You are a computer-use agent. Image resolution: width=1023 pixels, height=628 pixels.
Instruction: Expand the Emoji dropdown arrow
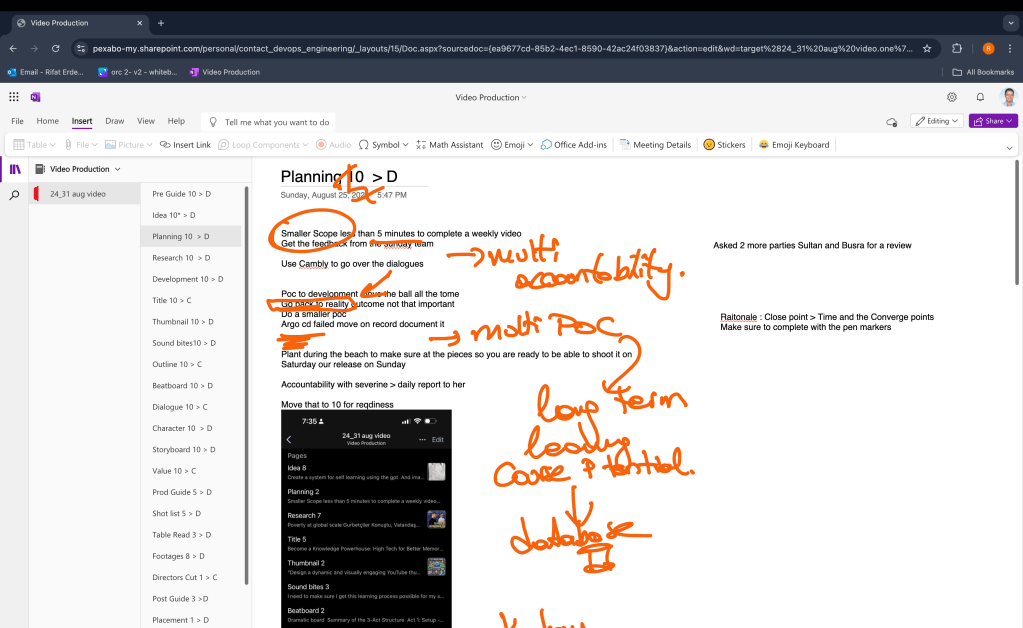tap(530, 145)
